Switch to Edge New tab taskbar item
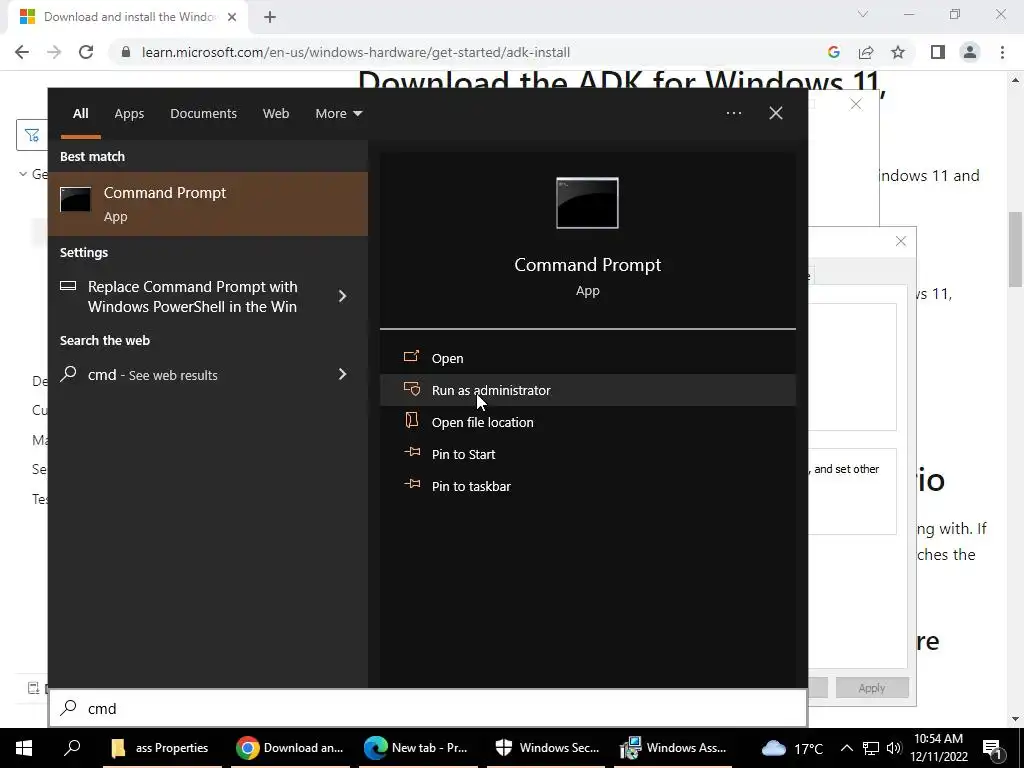The width and height of the screenshot is (1024, 768). [417, 748]
